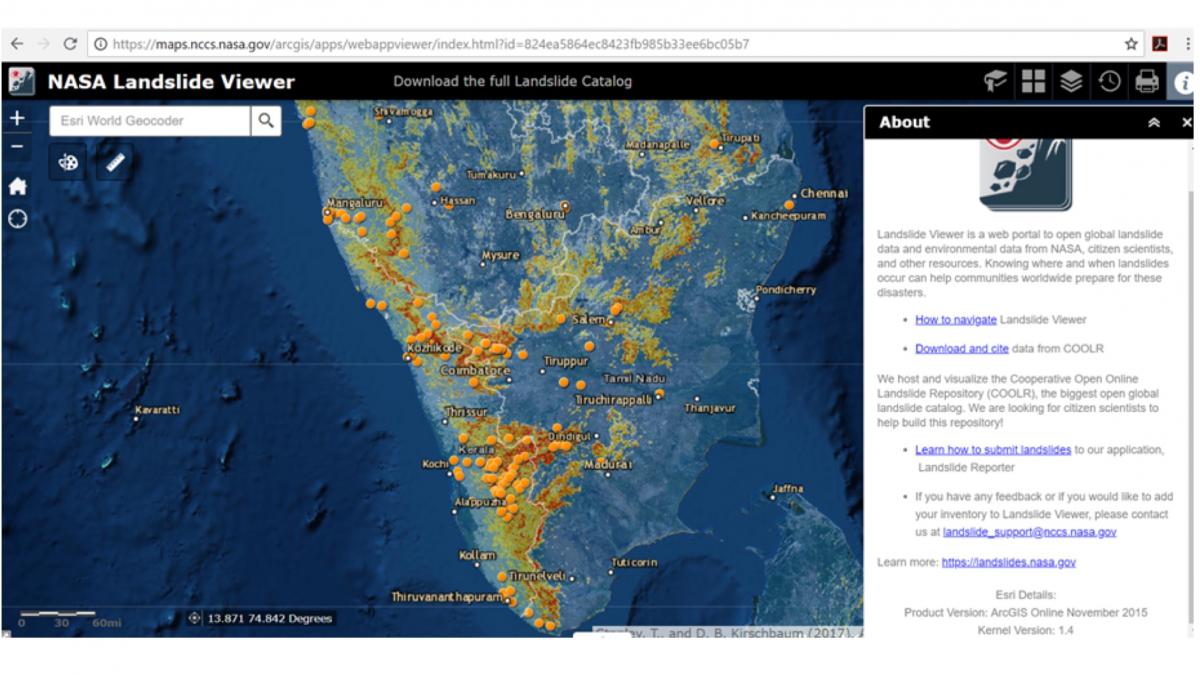Select the Draw palette tool
Screen dimensions: 1200x675
(x=68, y=161)
